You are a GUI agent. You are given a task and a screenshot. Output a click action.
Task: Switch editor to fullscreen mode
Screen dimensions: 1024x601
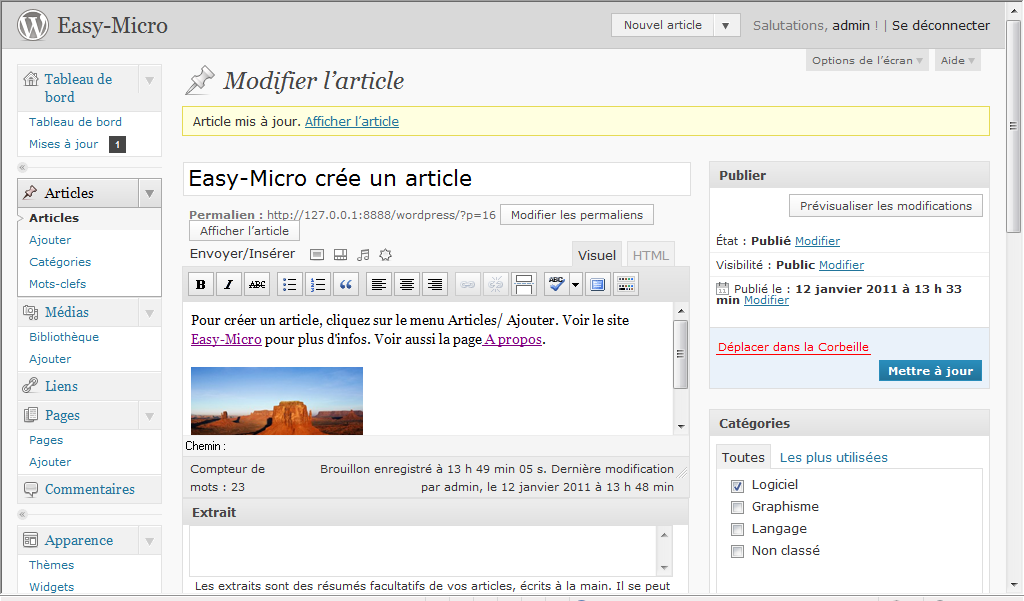point(597,284)
